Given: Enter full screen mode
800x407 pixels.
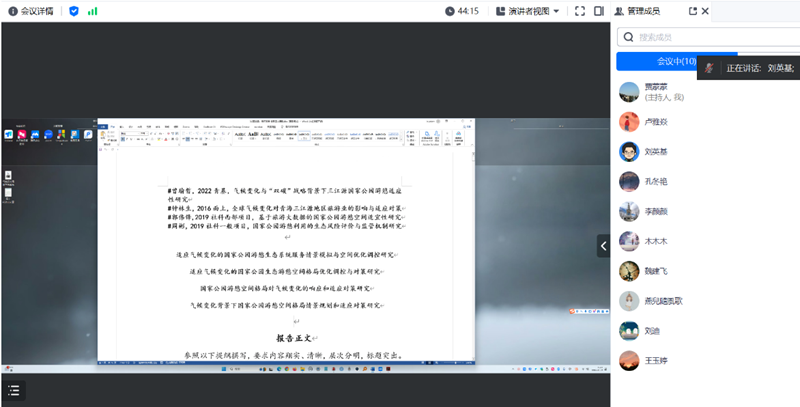Looking at the screenshot, I should point(580,11).
